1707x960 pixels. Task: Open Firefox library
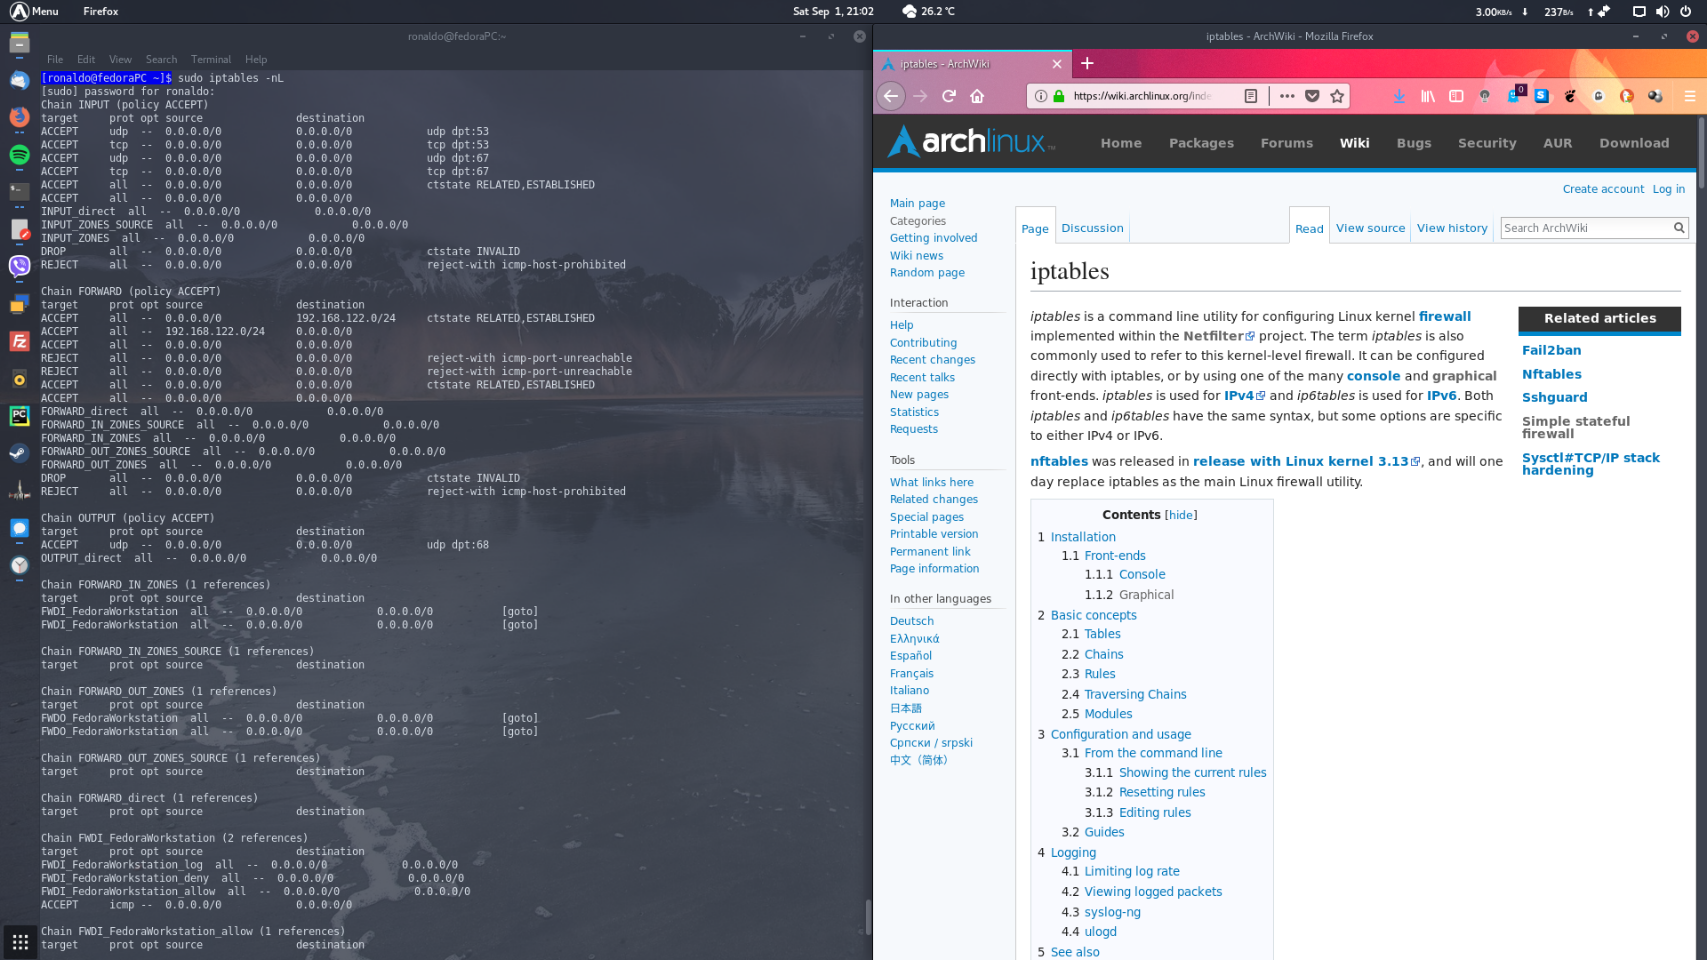(x=1428, y=96)
